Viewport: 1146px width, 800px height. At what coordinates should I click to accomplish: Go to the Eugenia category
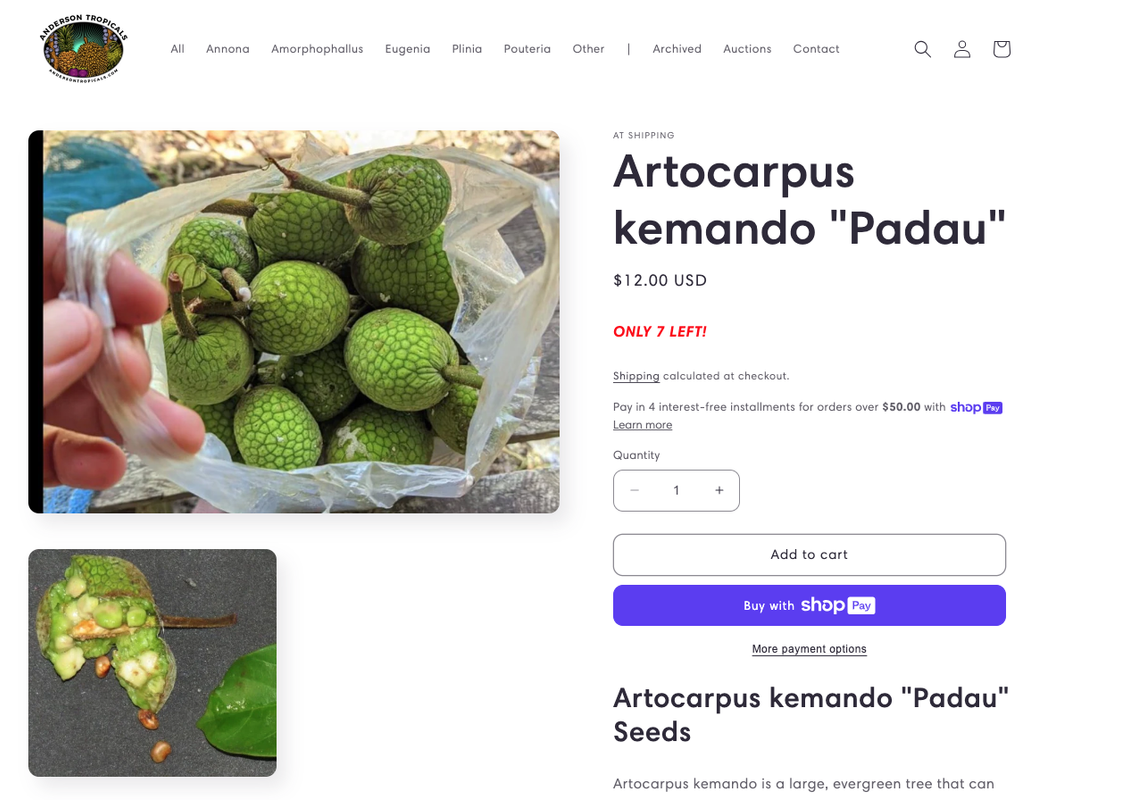(x=408, y=49)
